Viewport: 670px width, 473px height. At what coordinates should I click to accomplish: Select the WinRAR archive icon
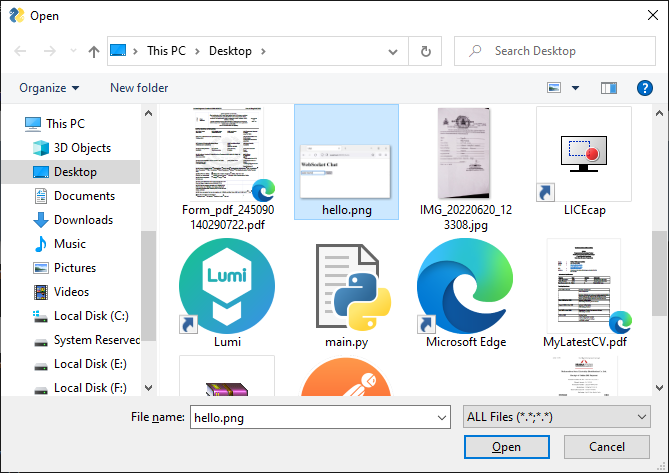click(x=227, y=376)
